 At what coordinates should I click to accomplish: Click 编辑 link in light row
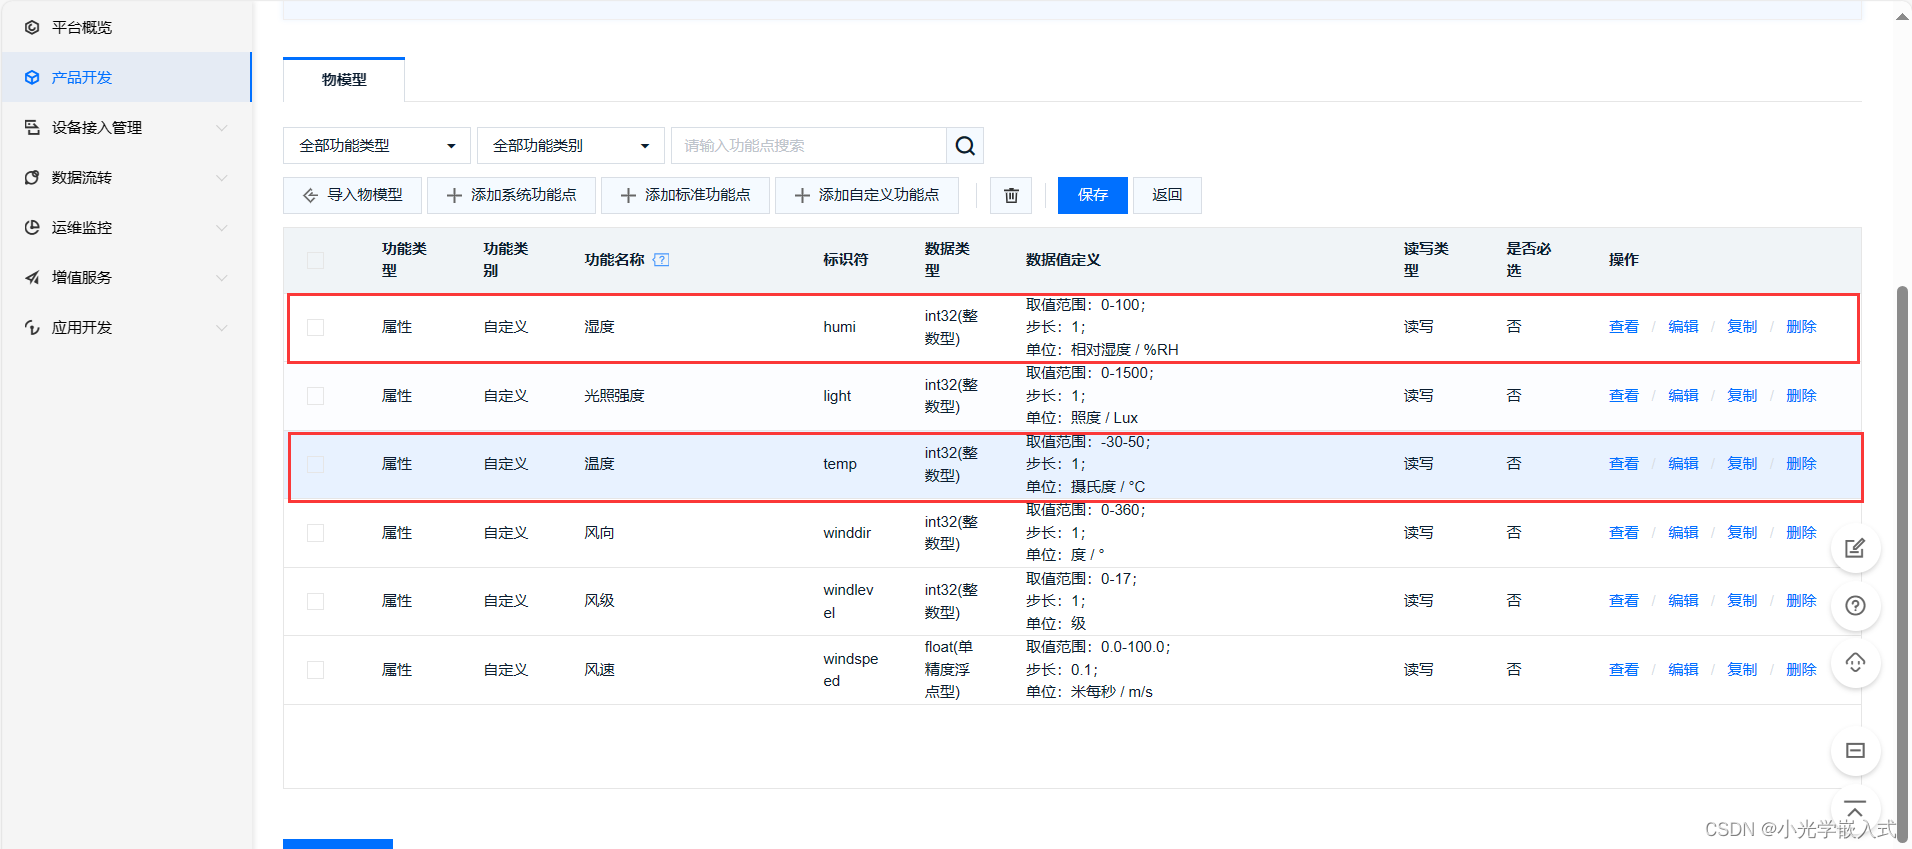[1683, 396]
